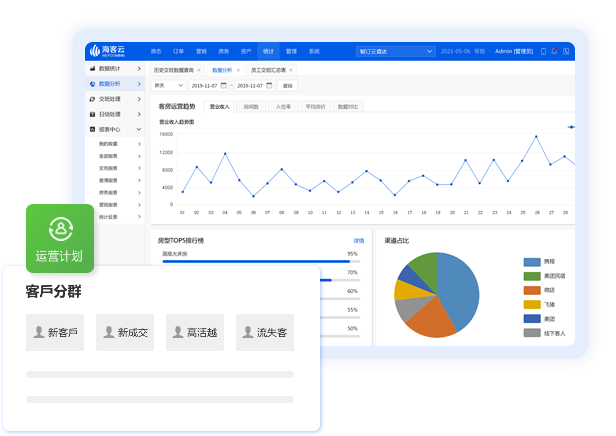Click the 交班处理 sidebar icon
This screenshot has height=436, width=616.
(x=93, y=100)
